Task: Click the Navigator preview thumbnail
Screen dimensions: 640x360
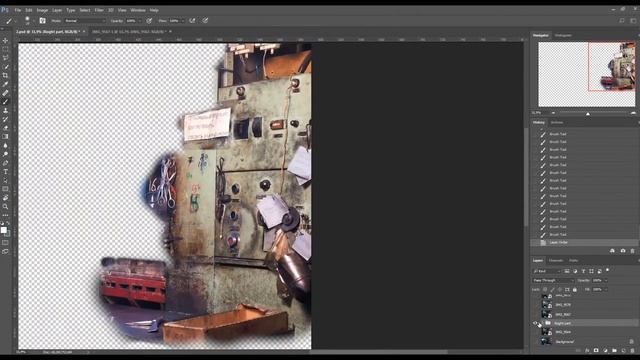Action: coord(587,74)
